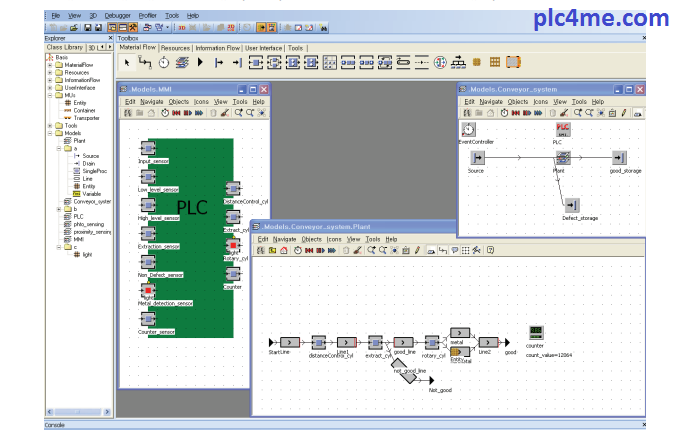The image size is (687, 439).
Task: Close the Explorer panel
Action: [110, 38]
